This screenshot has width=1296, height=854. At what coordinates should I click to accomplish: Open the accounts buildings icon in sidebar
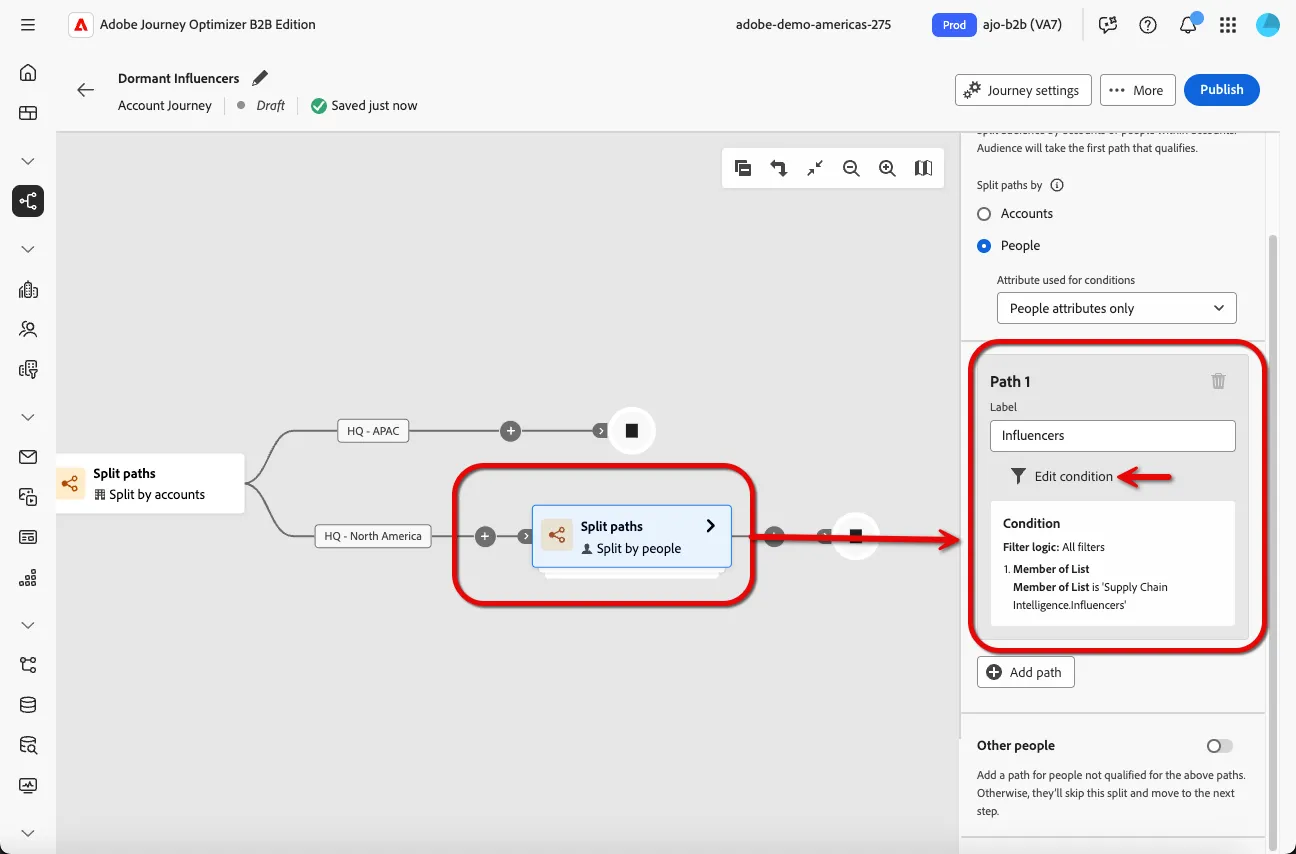28,290
